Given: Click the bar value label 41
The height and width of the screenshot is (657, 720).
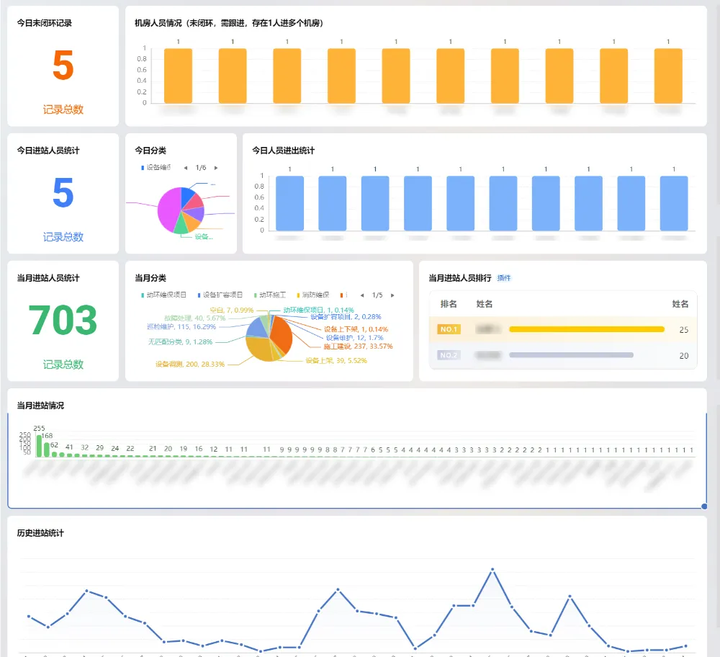Looking at the screenshot, I should (x=69, y=447).
